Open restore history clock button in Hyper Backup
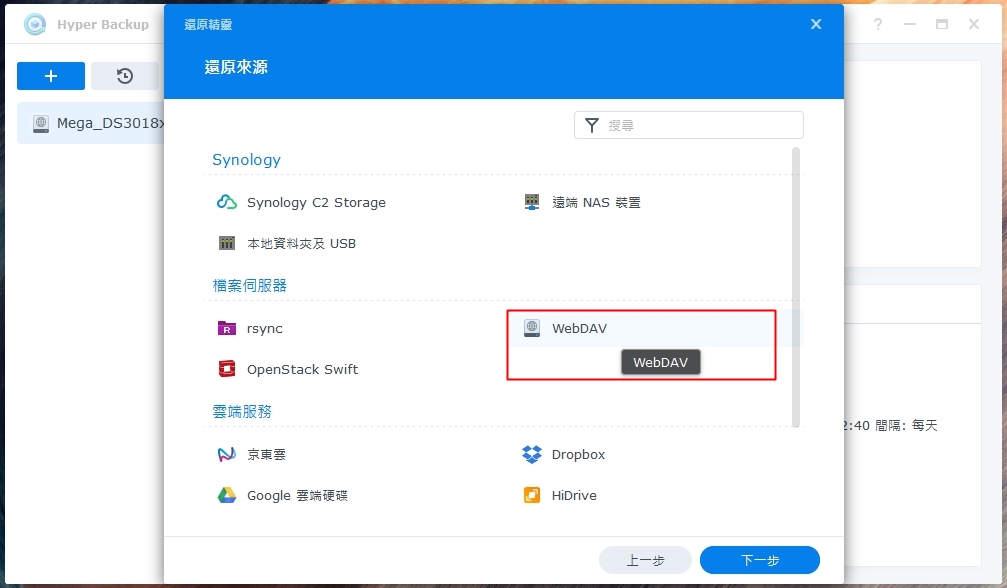The image size is (1007, 588). pos(125,76)
